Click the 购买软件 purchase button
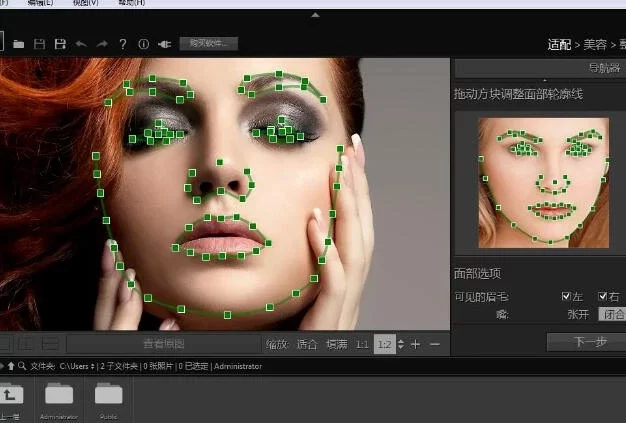Viewport: 626px width, 423px height. tap(209, 43)
